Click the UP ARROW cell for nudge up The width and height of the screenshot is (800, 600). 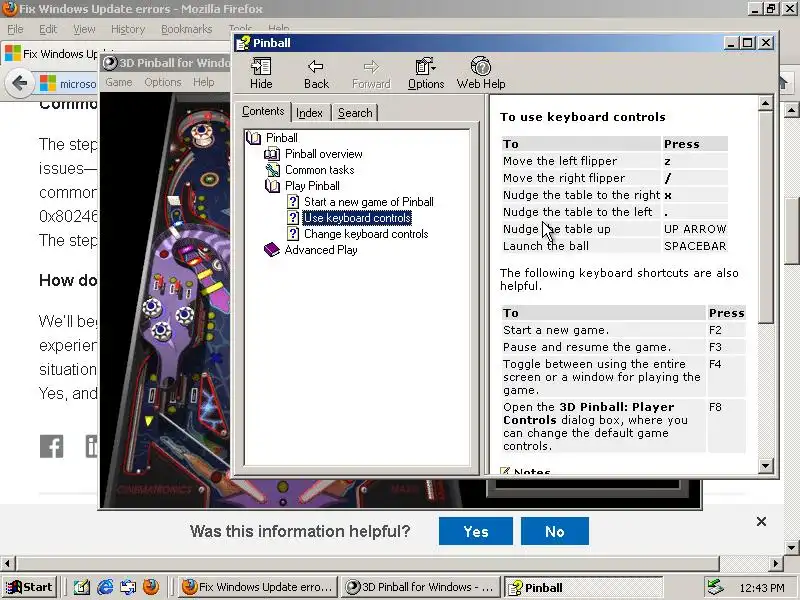click(x=694, y=229)
